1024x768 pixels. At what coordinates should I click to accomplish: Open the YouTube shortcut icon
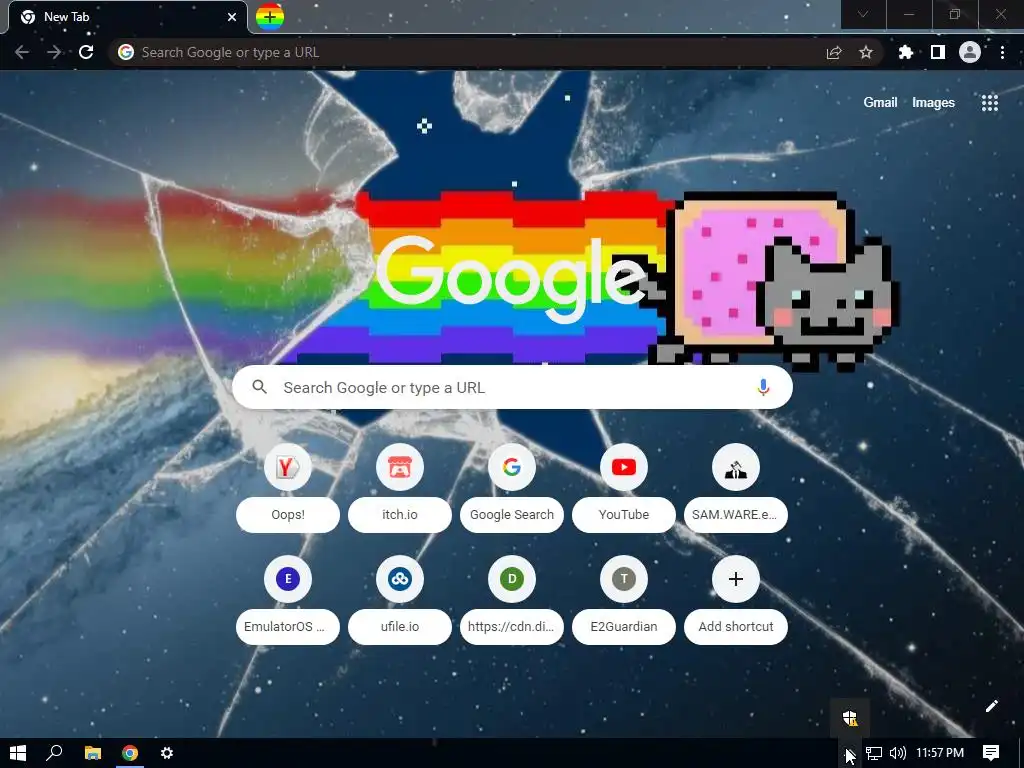624,467
